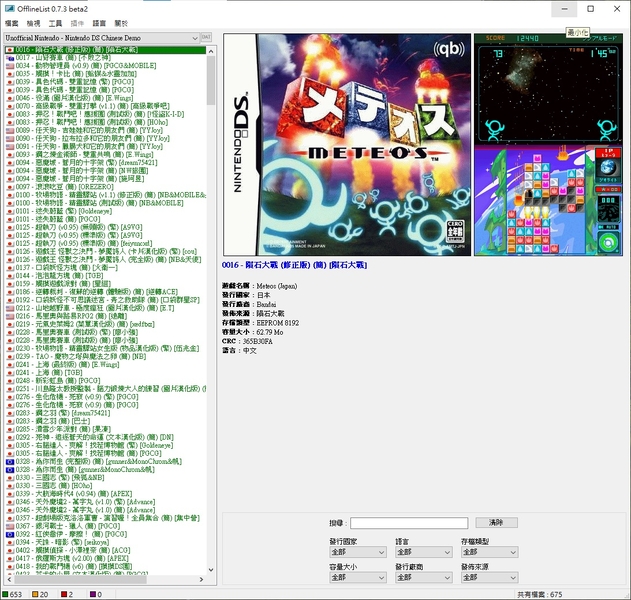Click the 清除 button next to search

[496, 523]
